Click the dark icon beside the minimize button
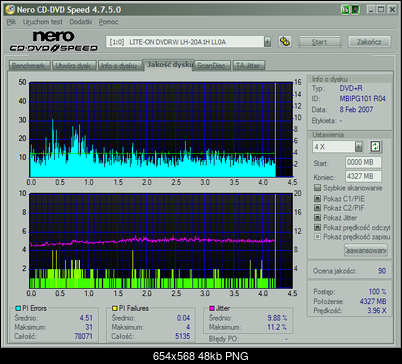 tap(355, 10)
